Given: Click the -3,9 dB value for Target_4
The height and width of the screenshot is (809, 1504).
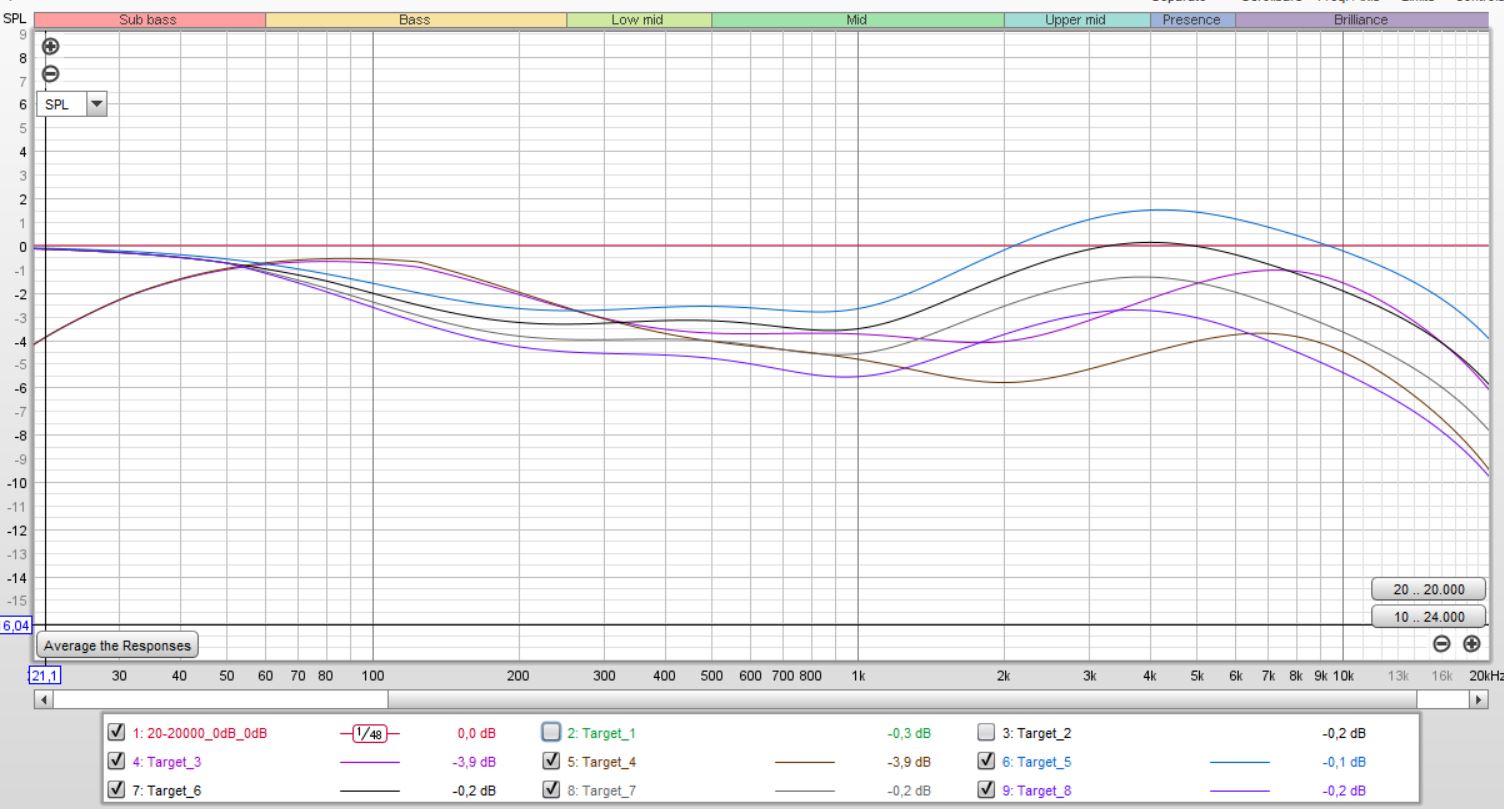Looking at the screenshot, I should coord(909,762).
